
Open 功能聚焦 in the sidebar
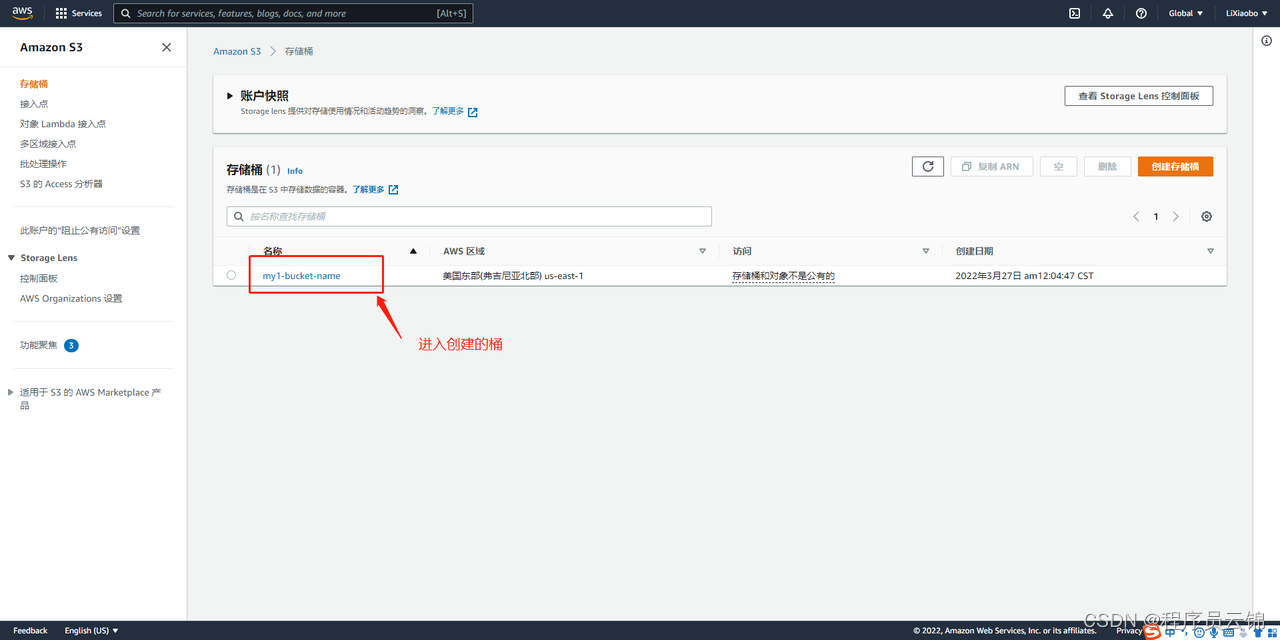(39, 345)
